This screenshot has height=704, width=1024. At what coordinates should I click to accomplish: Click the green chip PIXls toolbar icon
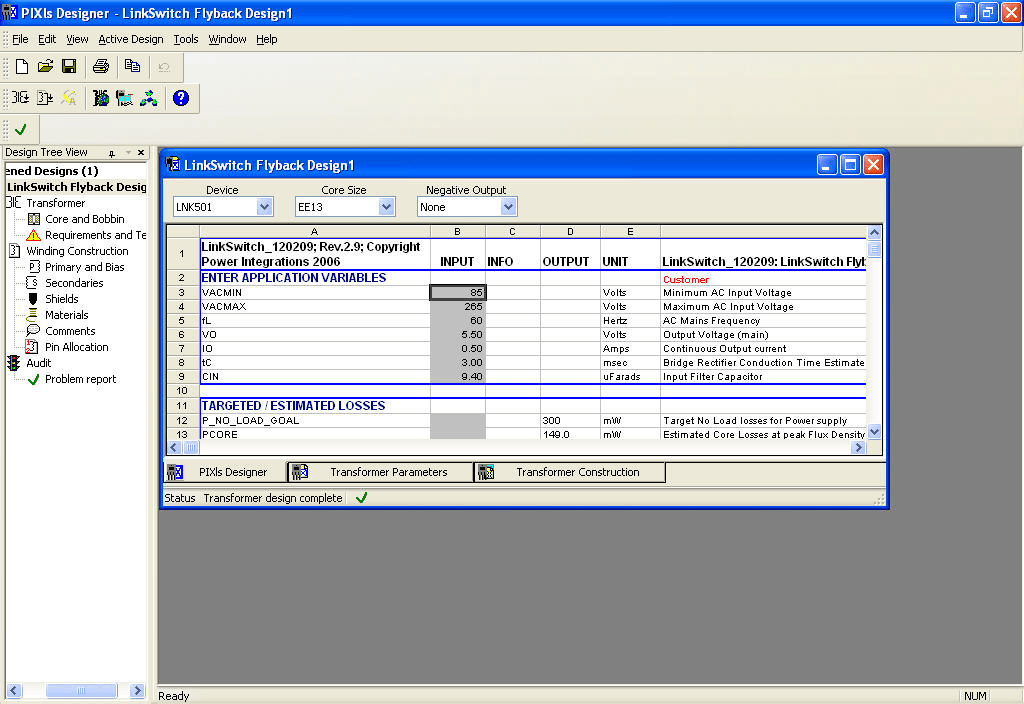101,98
